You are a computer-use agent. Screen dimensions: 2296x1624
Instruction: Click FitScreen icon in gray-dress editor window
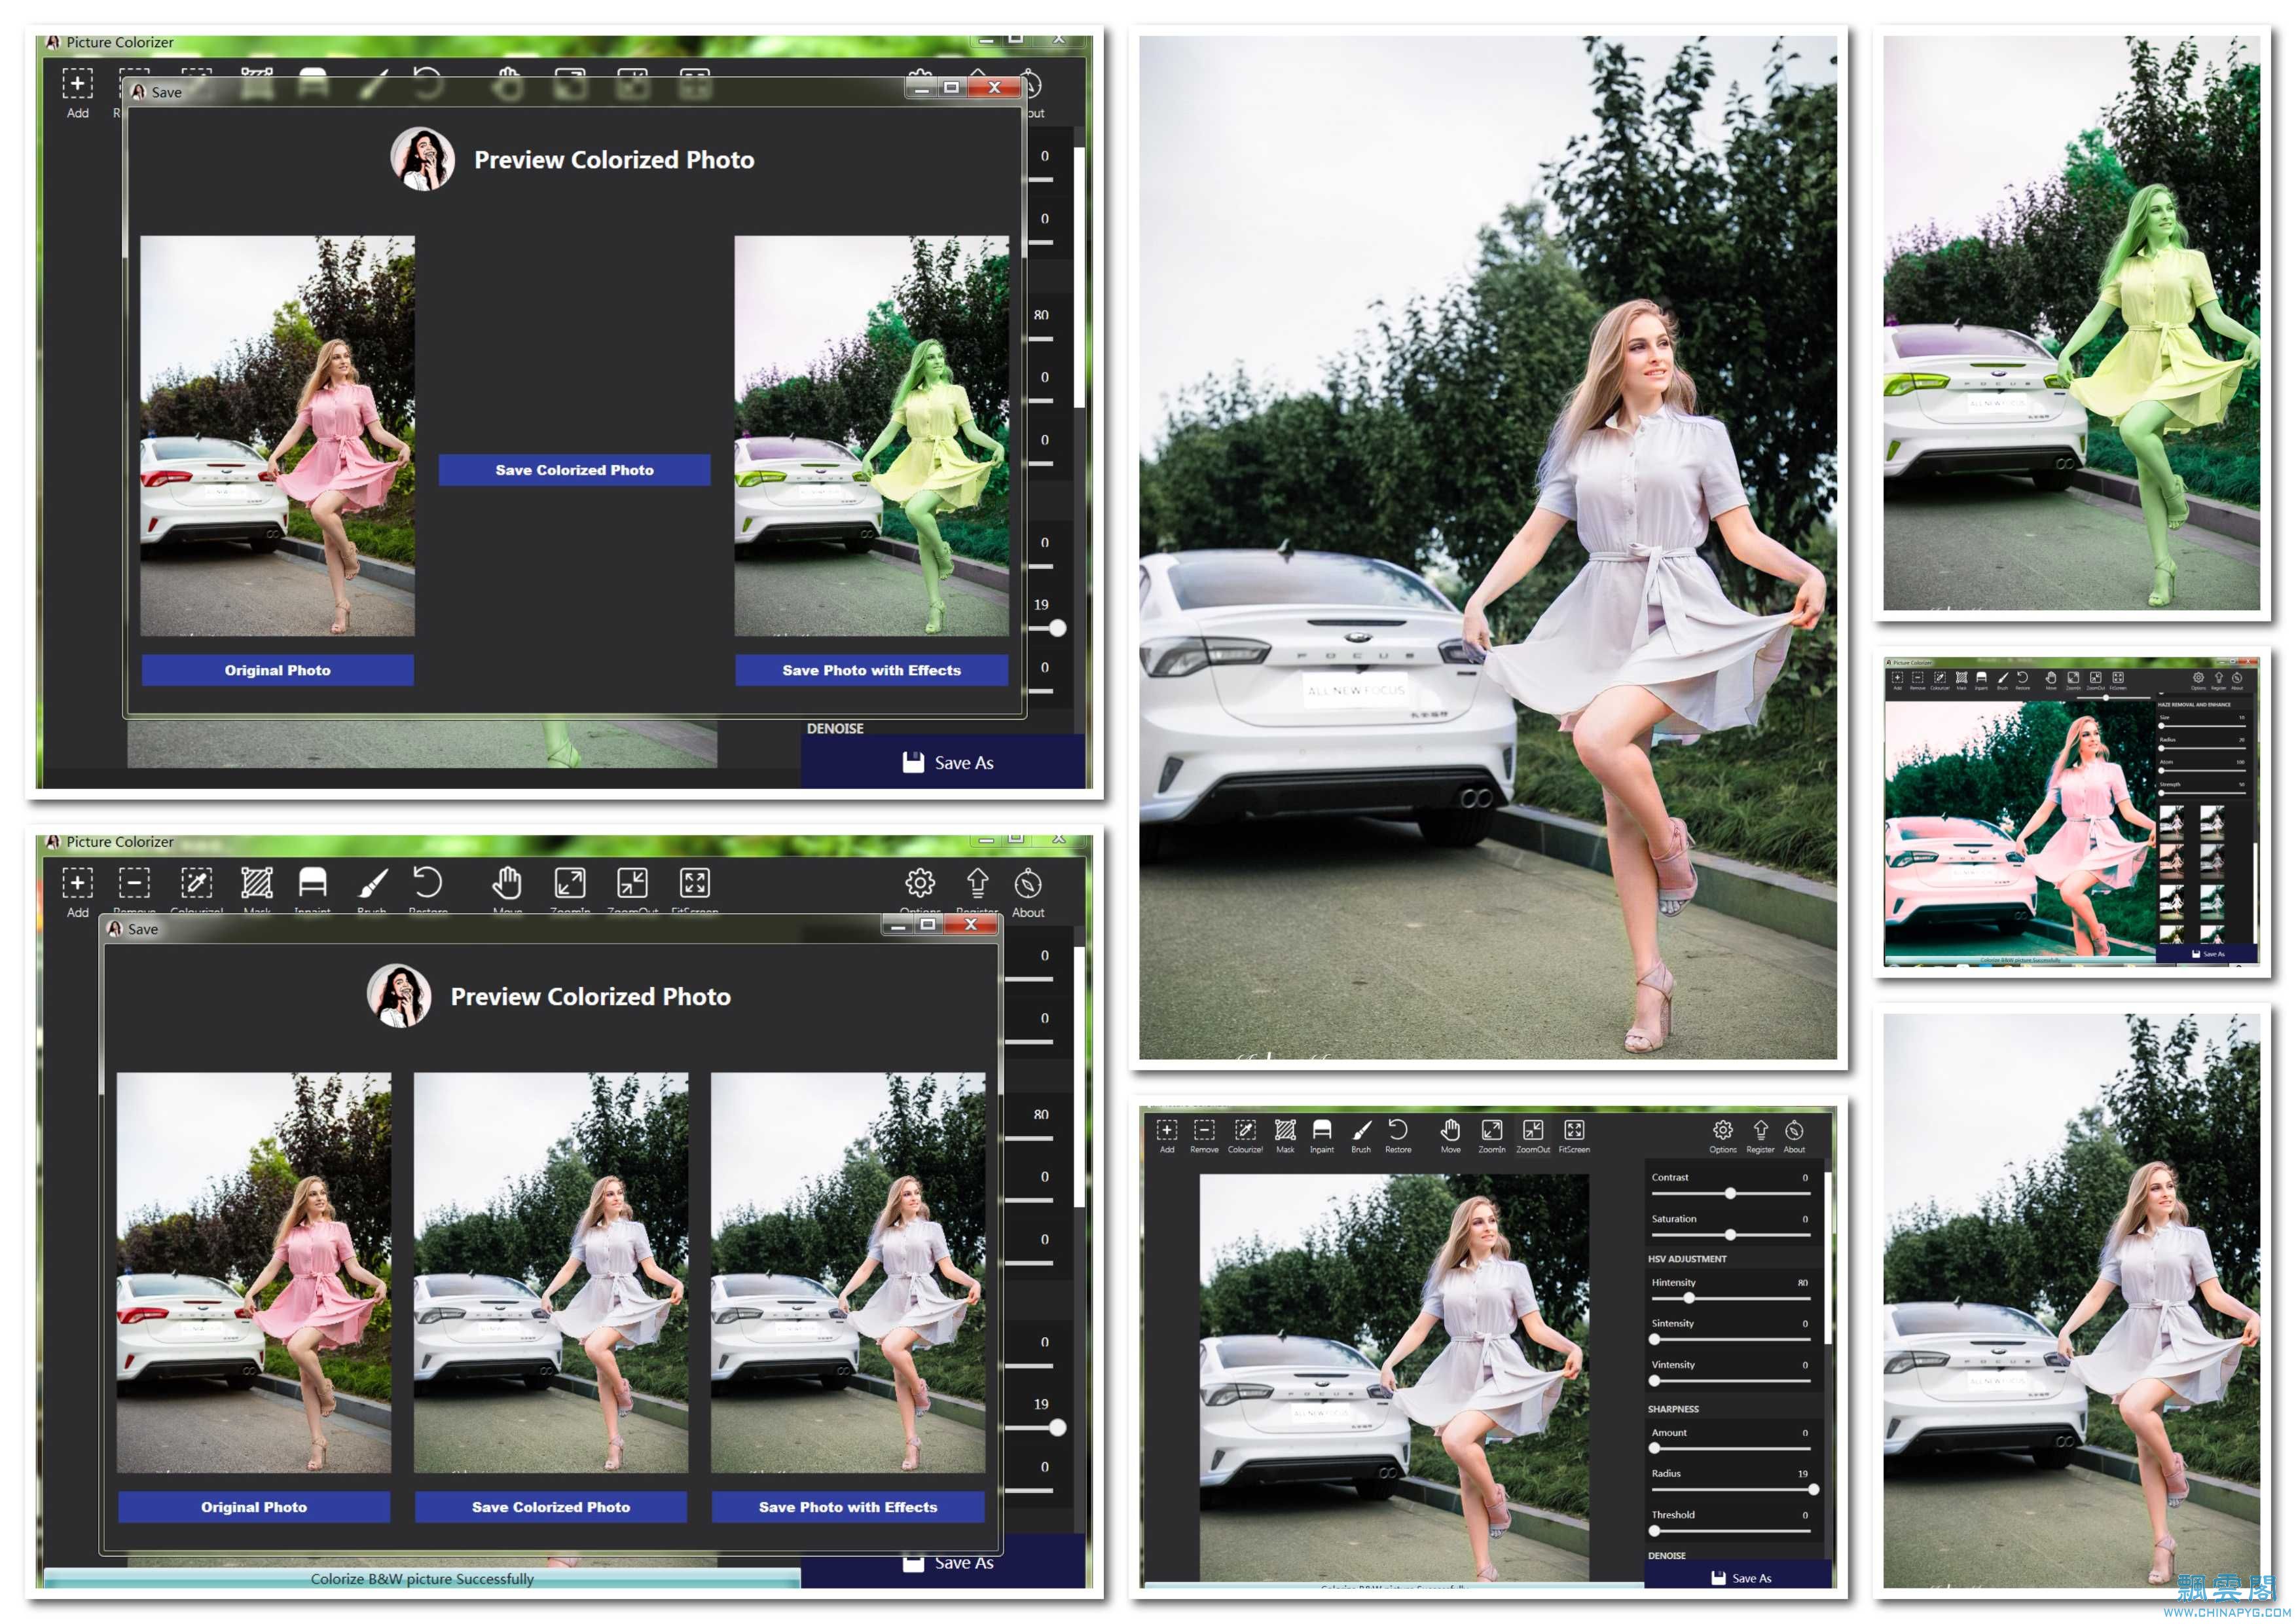click(1574, 1130)
